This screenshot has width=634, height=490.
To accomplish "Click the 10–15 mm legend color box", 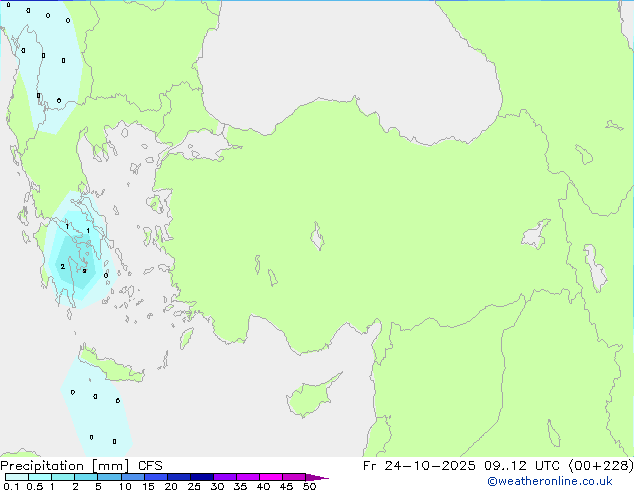I will 133,477.
